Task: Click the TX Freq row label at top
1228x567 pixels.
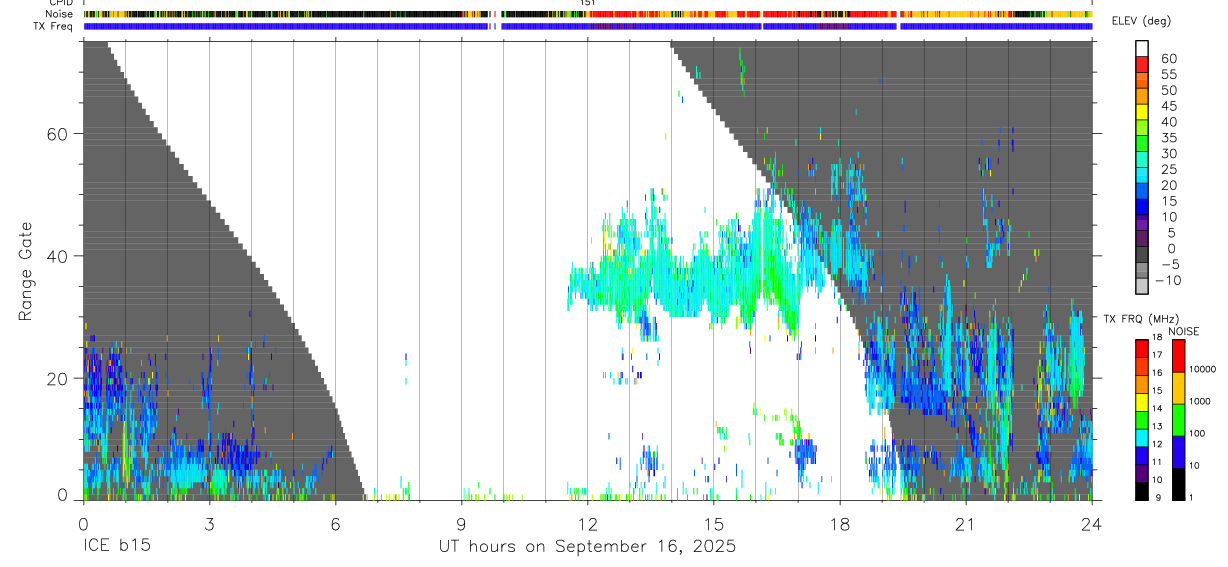Action: click(x=54, y=26)
